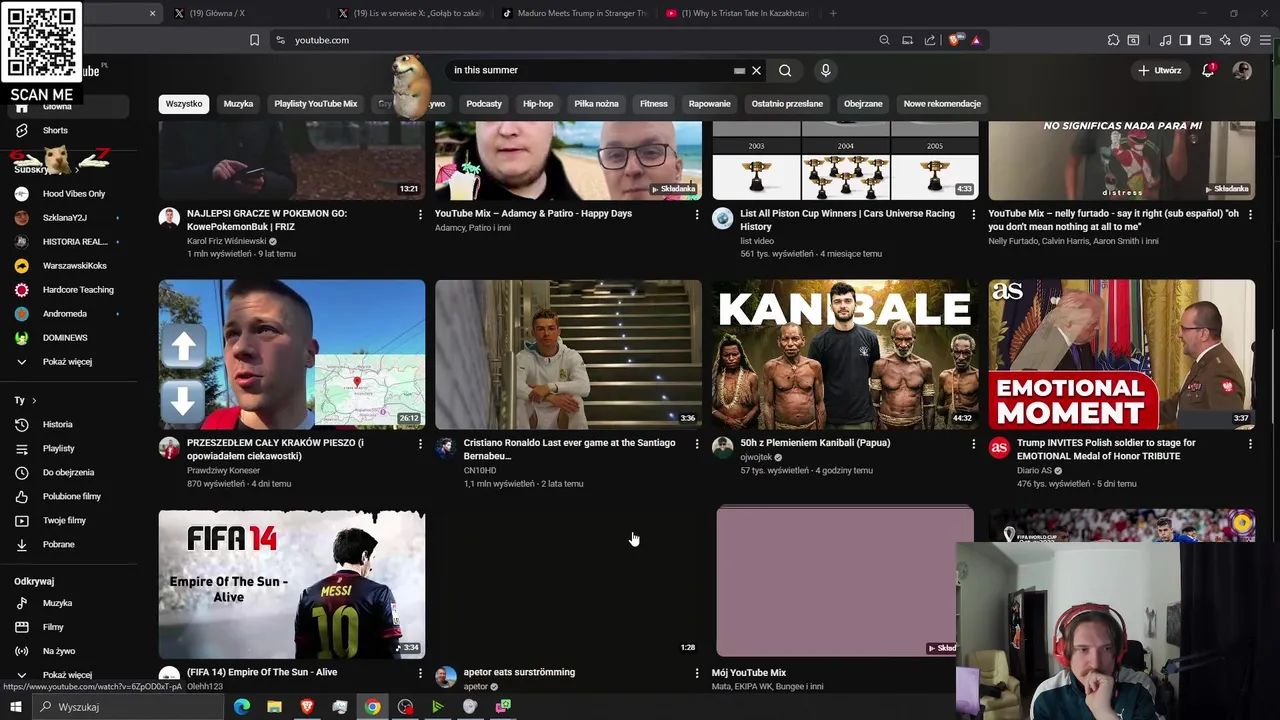Open Brave Leo AI sparkle icon
Screen dimensions: 1280x720
(1225, 40)
